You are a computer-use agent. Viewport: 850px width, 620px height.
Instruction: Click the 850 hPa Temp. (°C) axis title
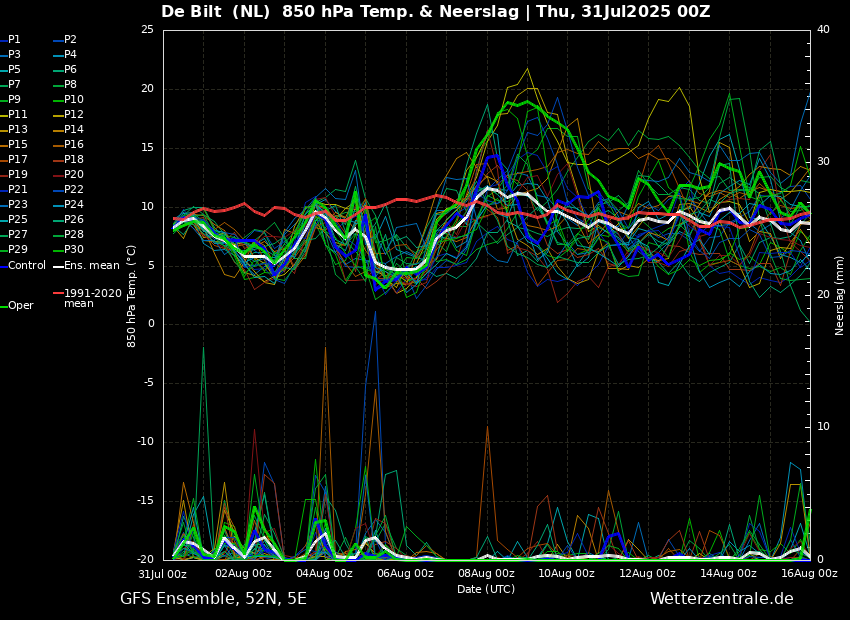pos(132,295)
